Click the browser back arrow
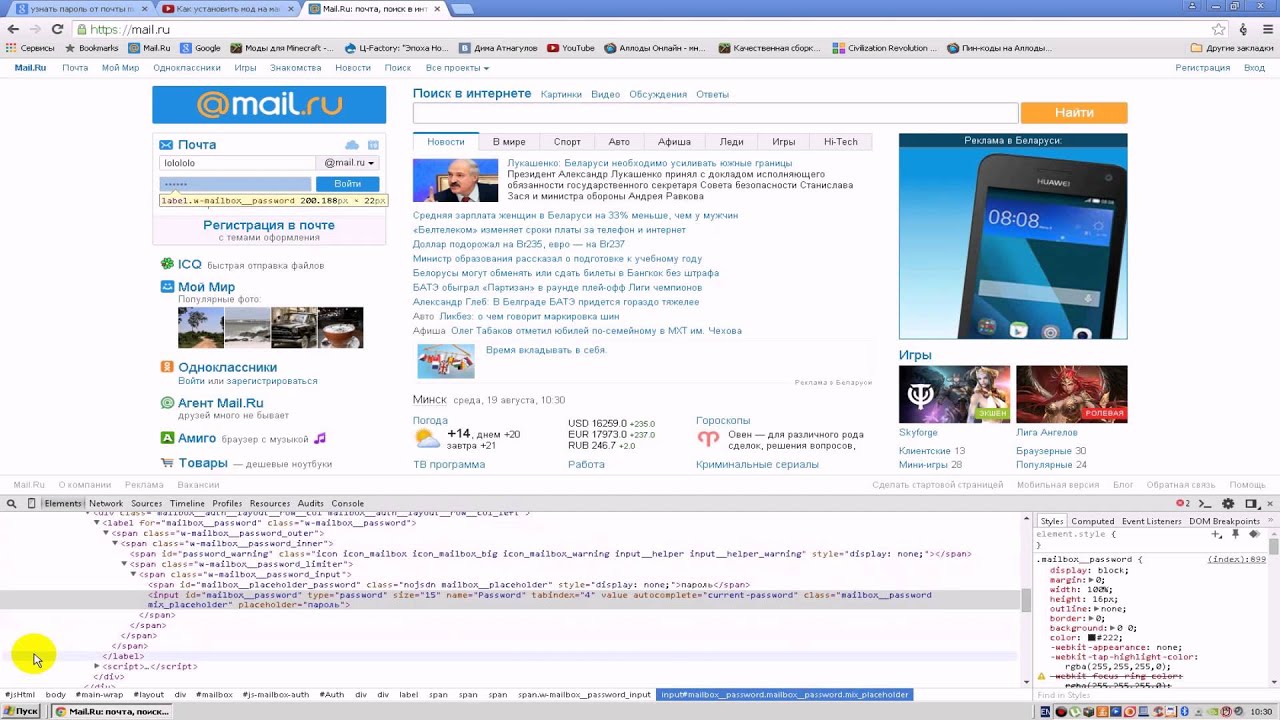The image size is (1280, 720). (13, 29)
